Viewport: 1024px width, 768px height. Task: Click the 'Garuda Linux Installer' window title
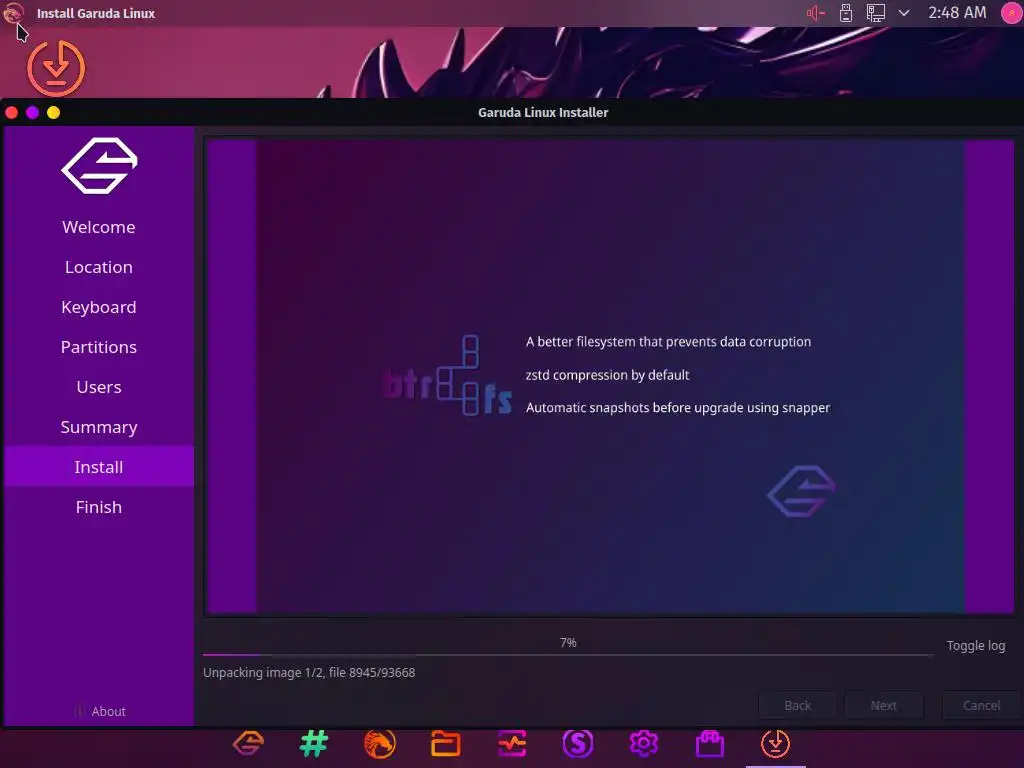pyautogui.click(x=543, y=112)
